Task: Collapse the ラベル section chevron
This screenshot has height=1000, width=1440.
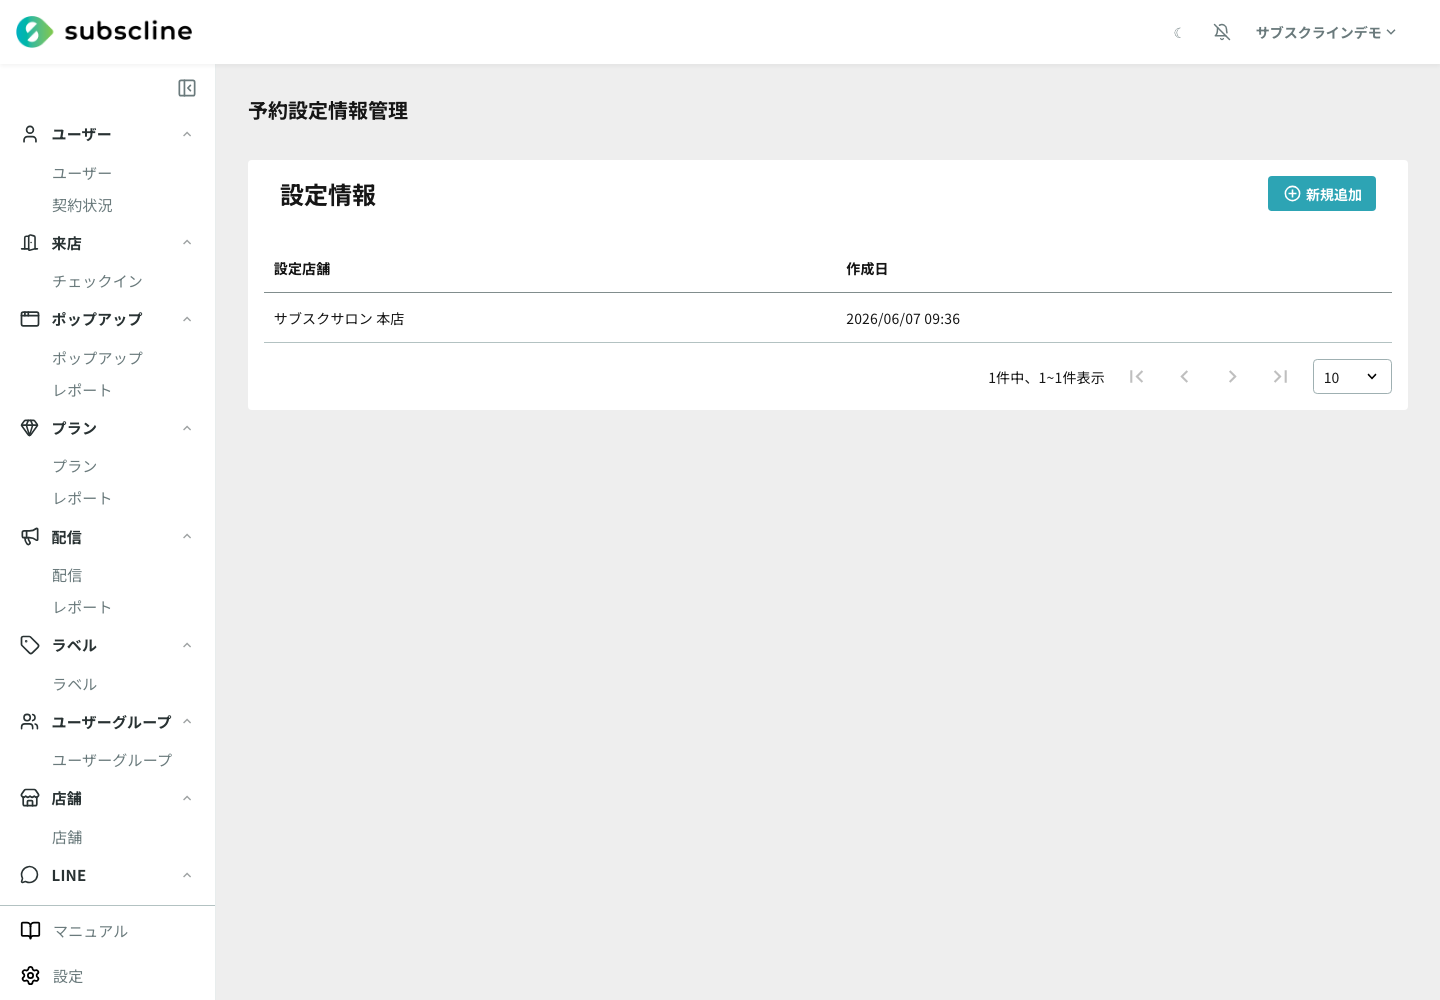Action: pos(187,645)
